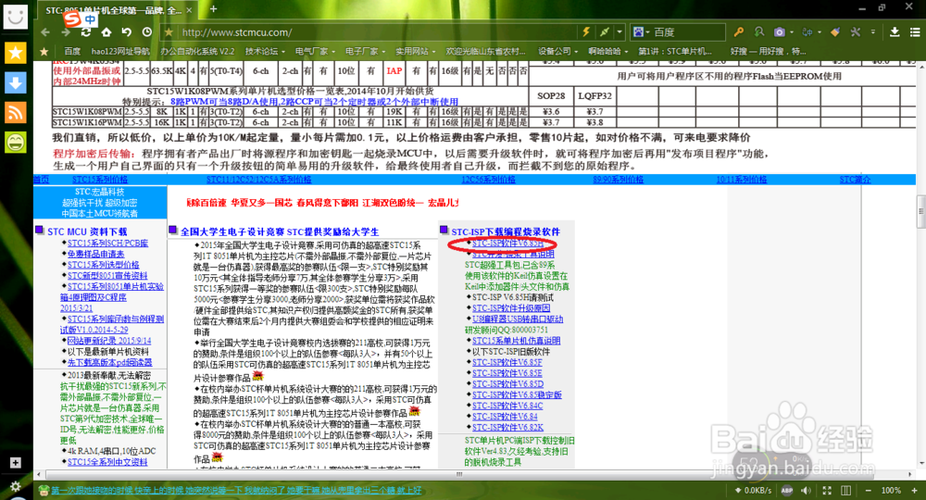Click the undo restore-tab icon
The height and width of the screenshot is (500, 926).
pyautogui.click(x=126, y=32)
